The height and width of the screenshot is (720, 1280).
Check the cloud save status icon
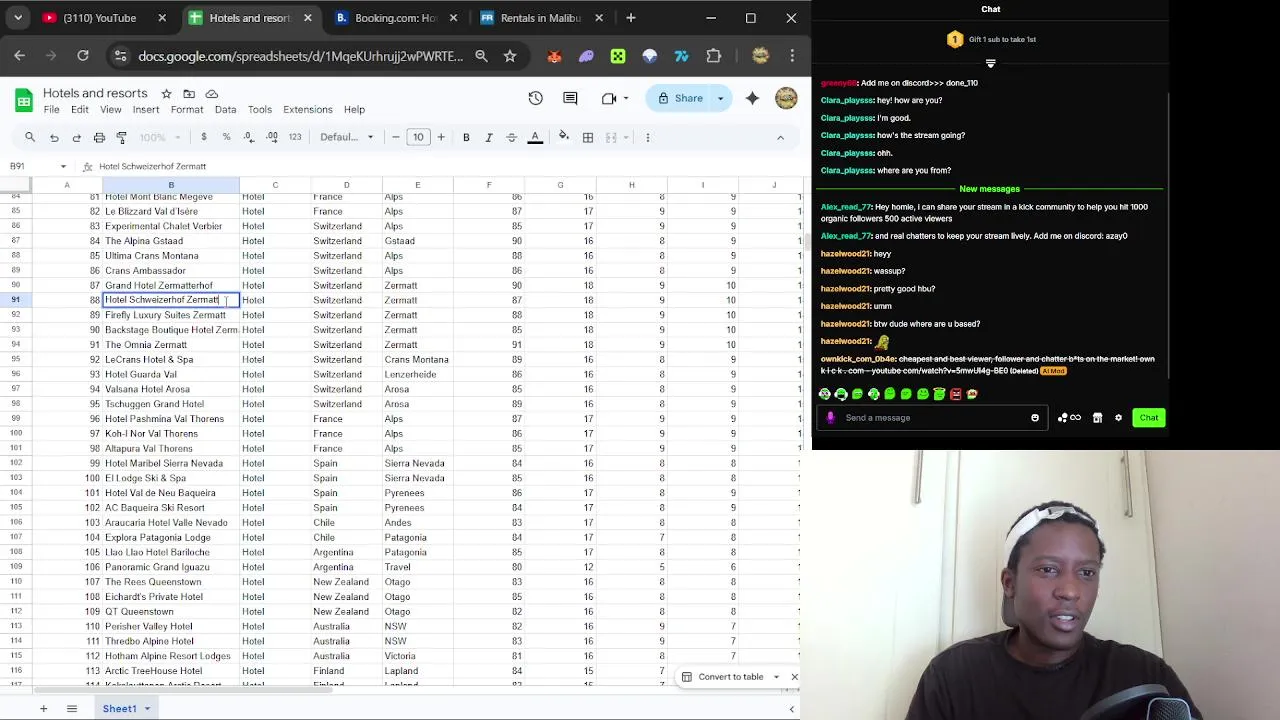tap(212, 93)
